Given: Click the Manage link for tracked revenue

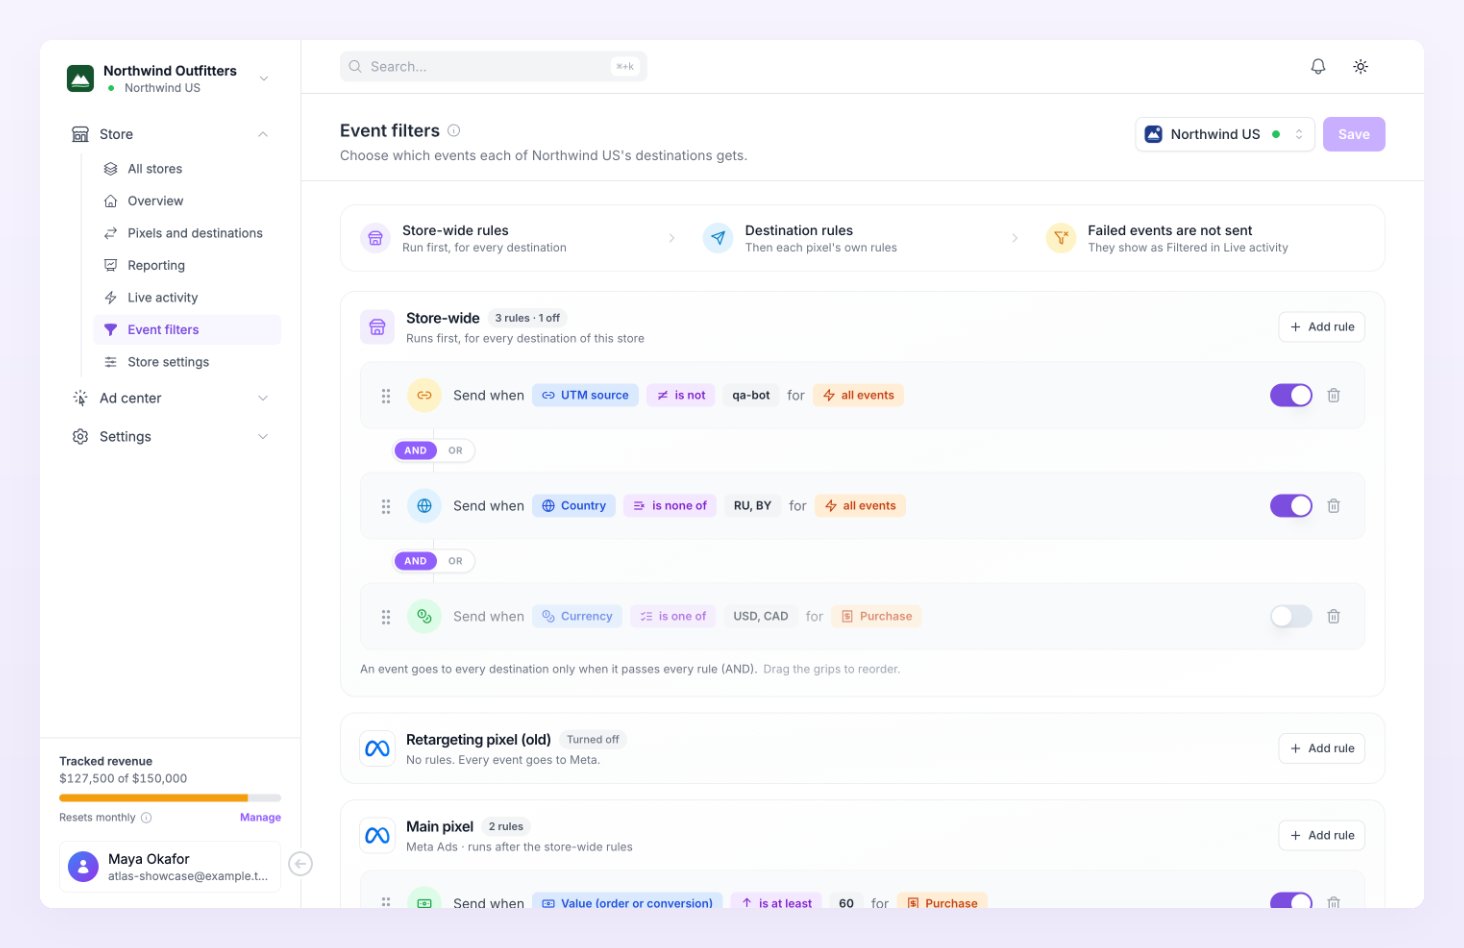Looking at the screenshot, I should coord(260,817).
